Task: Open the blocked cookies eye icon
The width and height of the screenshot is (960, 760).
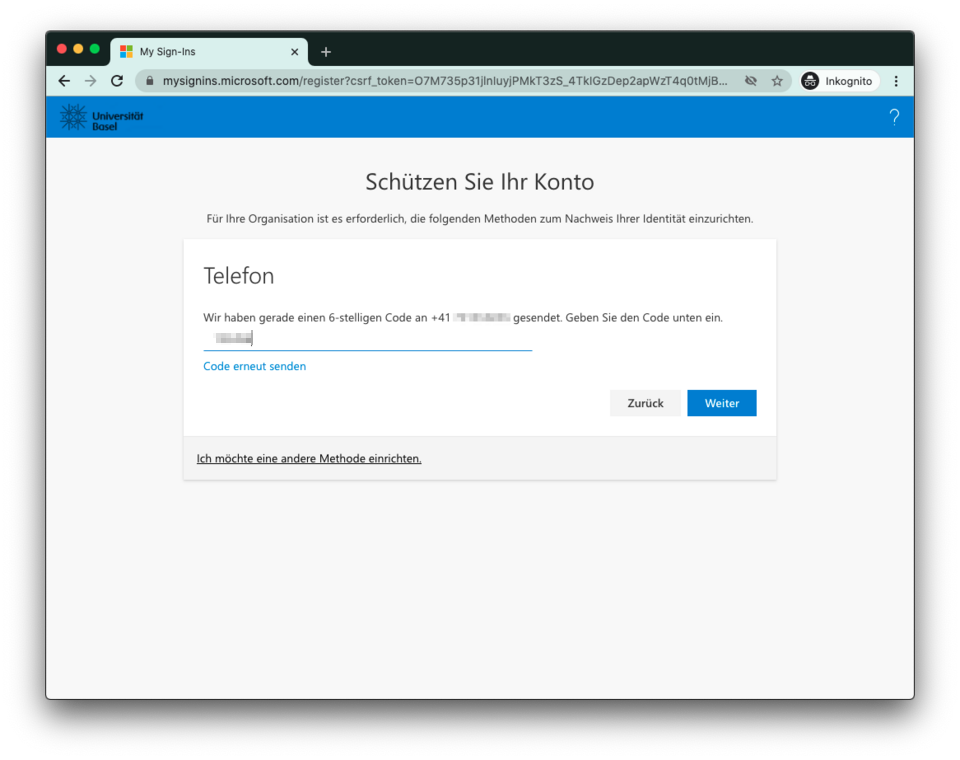Action: (751, 81)
